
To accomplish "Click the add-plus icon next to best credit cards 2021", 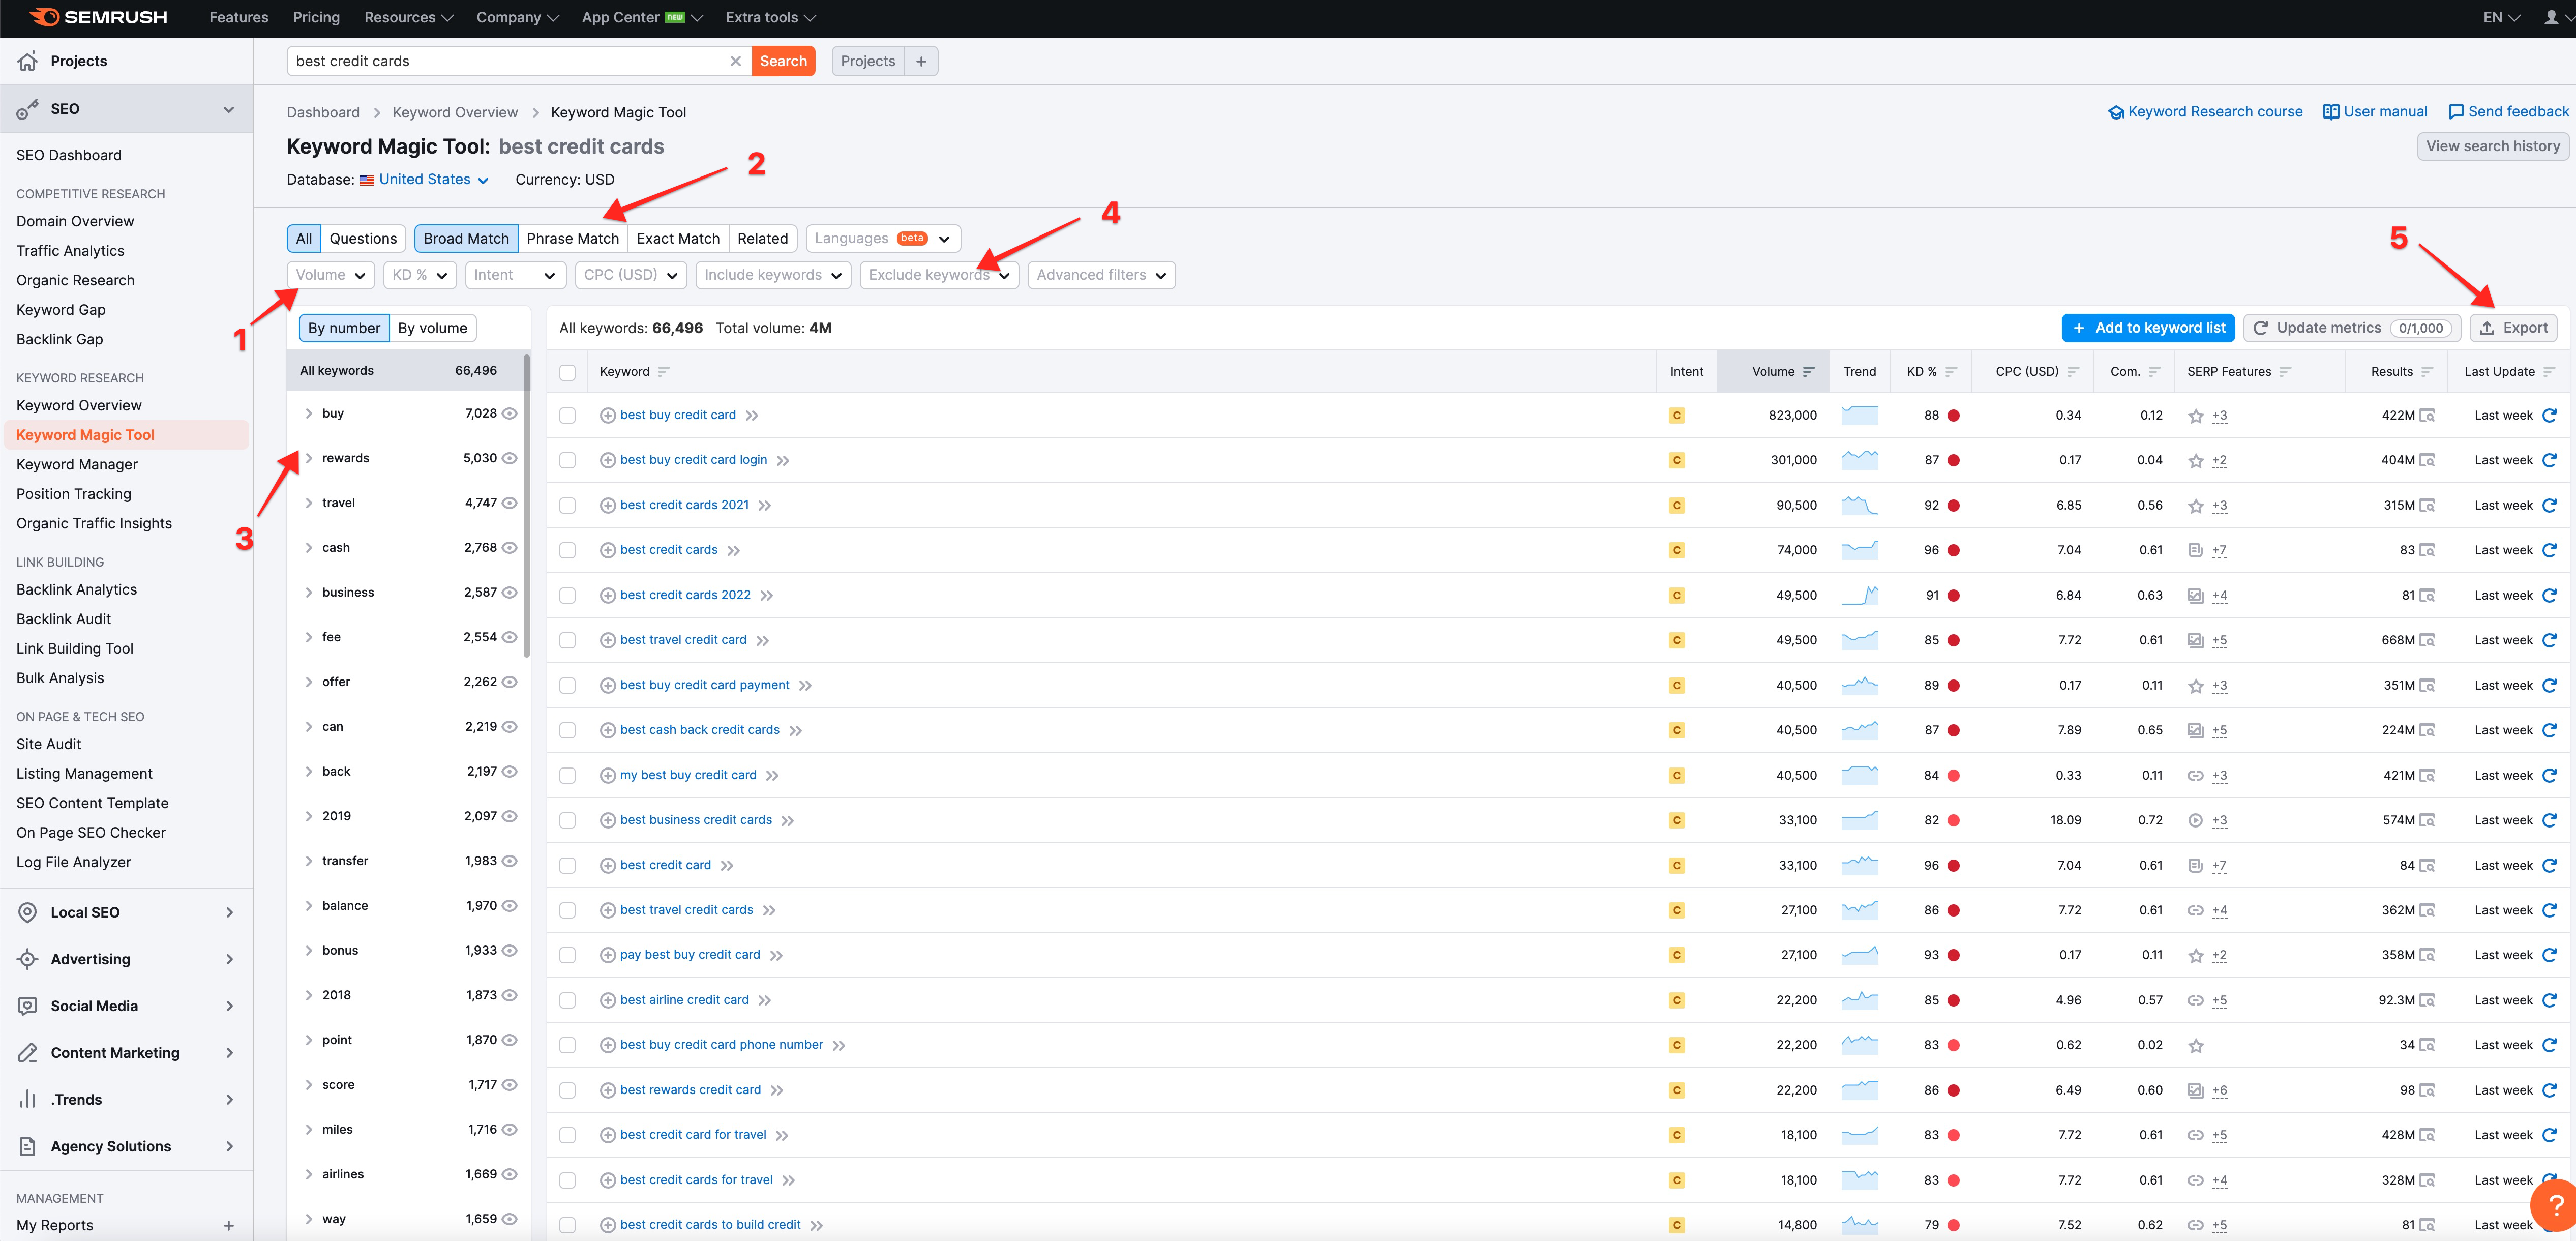I will click(607, 505).
